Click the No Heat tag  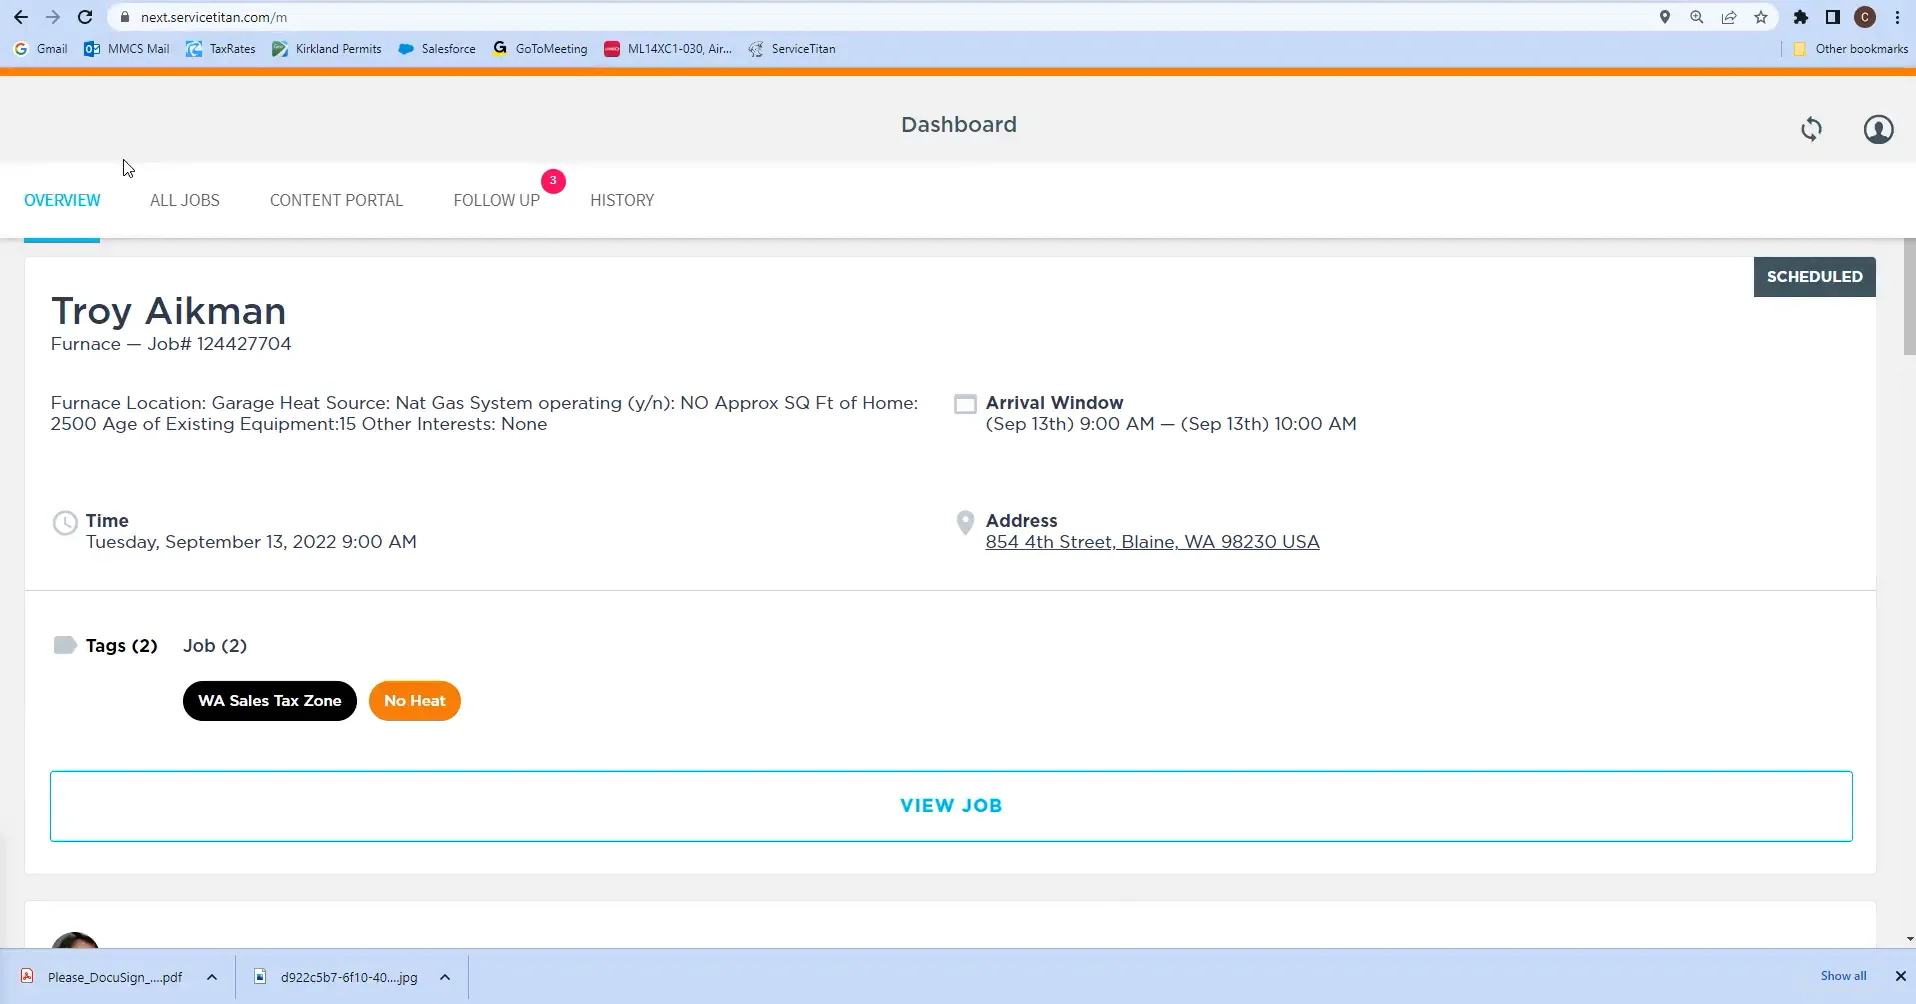[414, 700]
